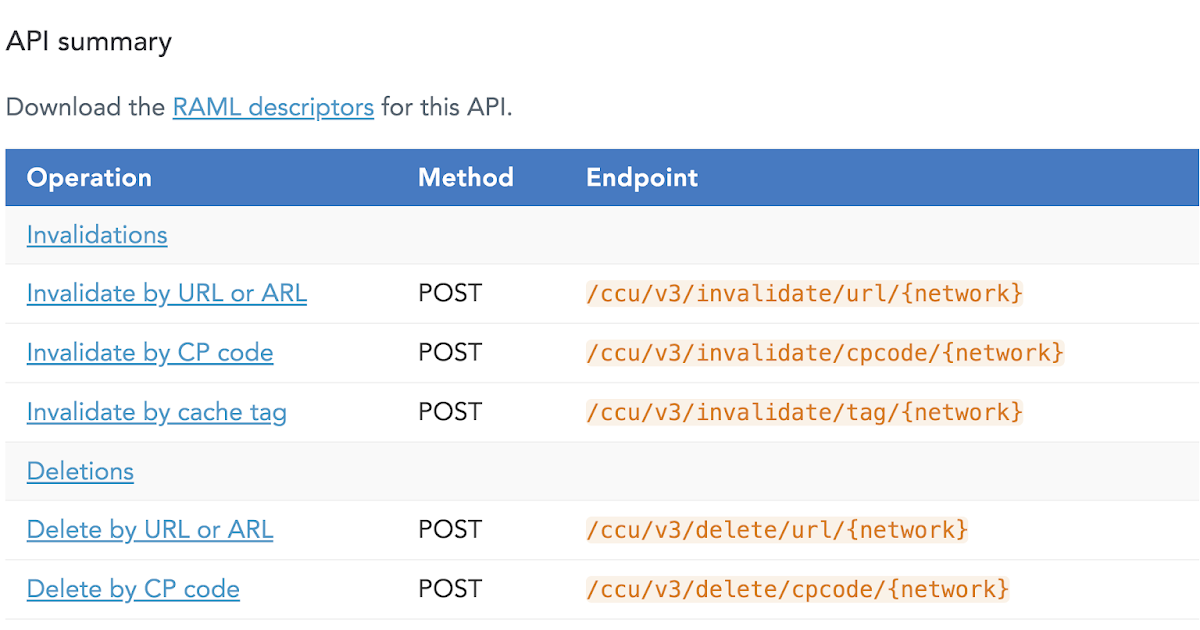Click the Invalidations table row
This screenshot has width=1200, height=630.
(x=600, y=235)
